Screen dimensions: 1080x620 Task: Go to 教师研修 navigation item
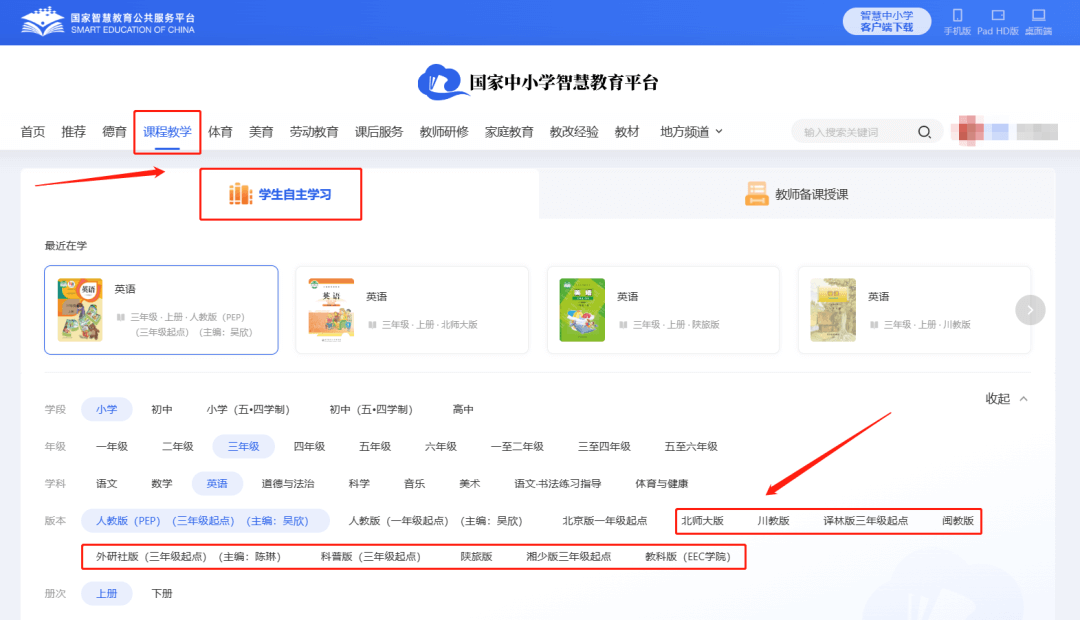[x=444, y=132]
